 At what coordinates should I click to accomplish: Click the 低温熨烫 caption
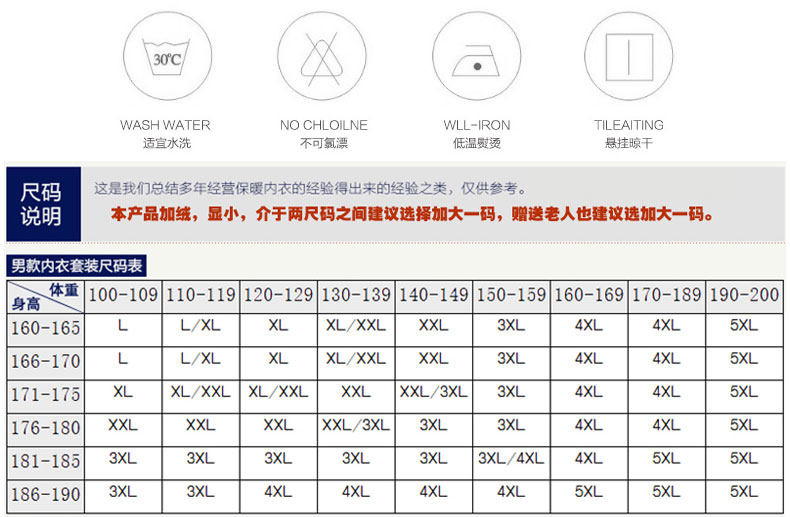[477, 143]
